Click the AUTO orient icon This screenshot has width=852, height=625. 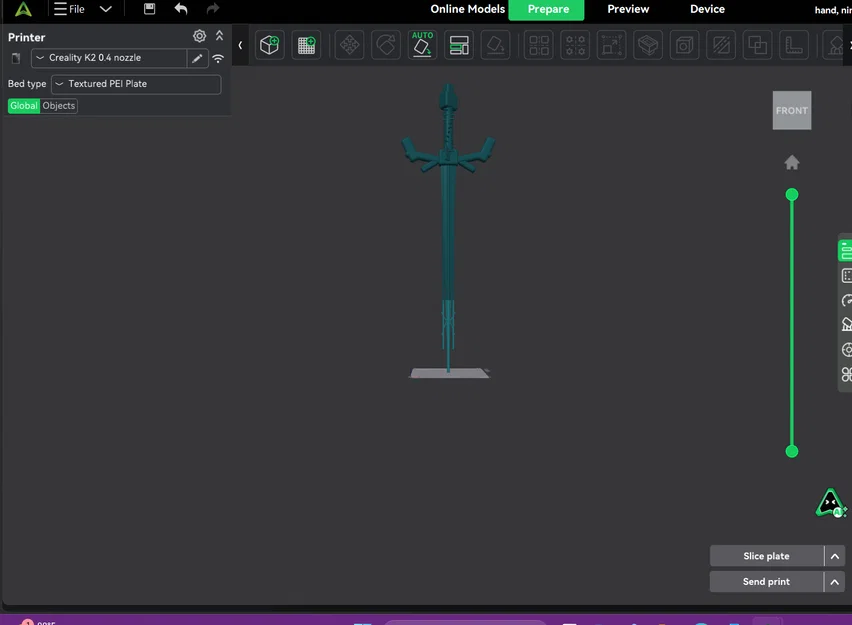pyautogui.click(x=422, y=45)
